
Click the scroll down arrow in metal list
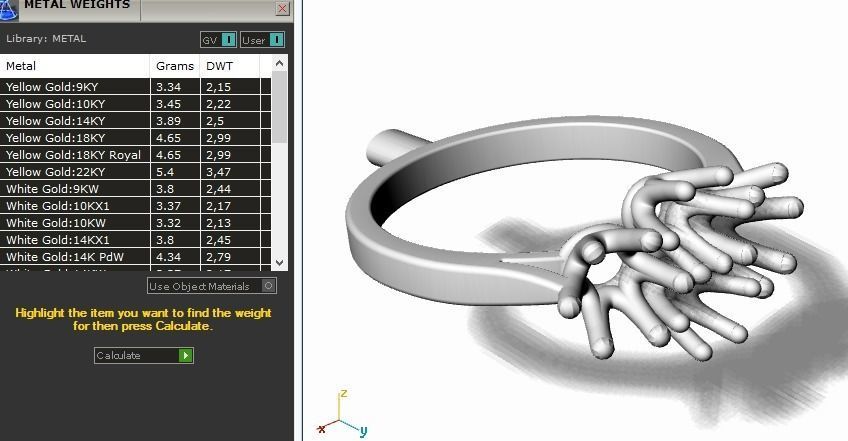coord(279,262)
